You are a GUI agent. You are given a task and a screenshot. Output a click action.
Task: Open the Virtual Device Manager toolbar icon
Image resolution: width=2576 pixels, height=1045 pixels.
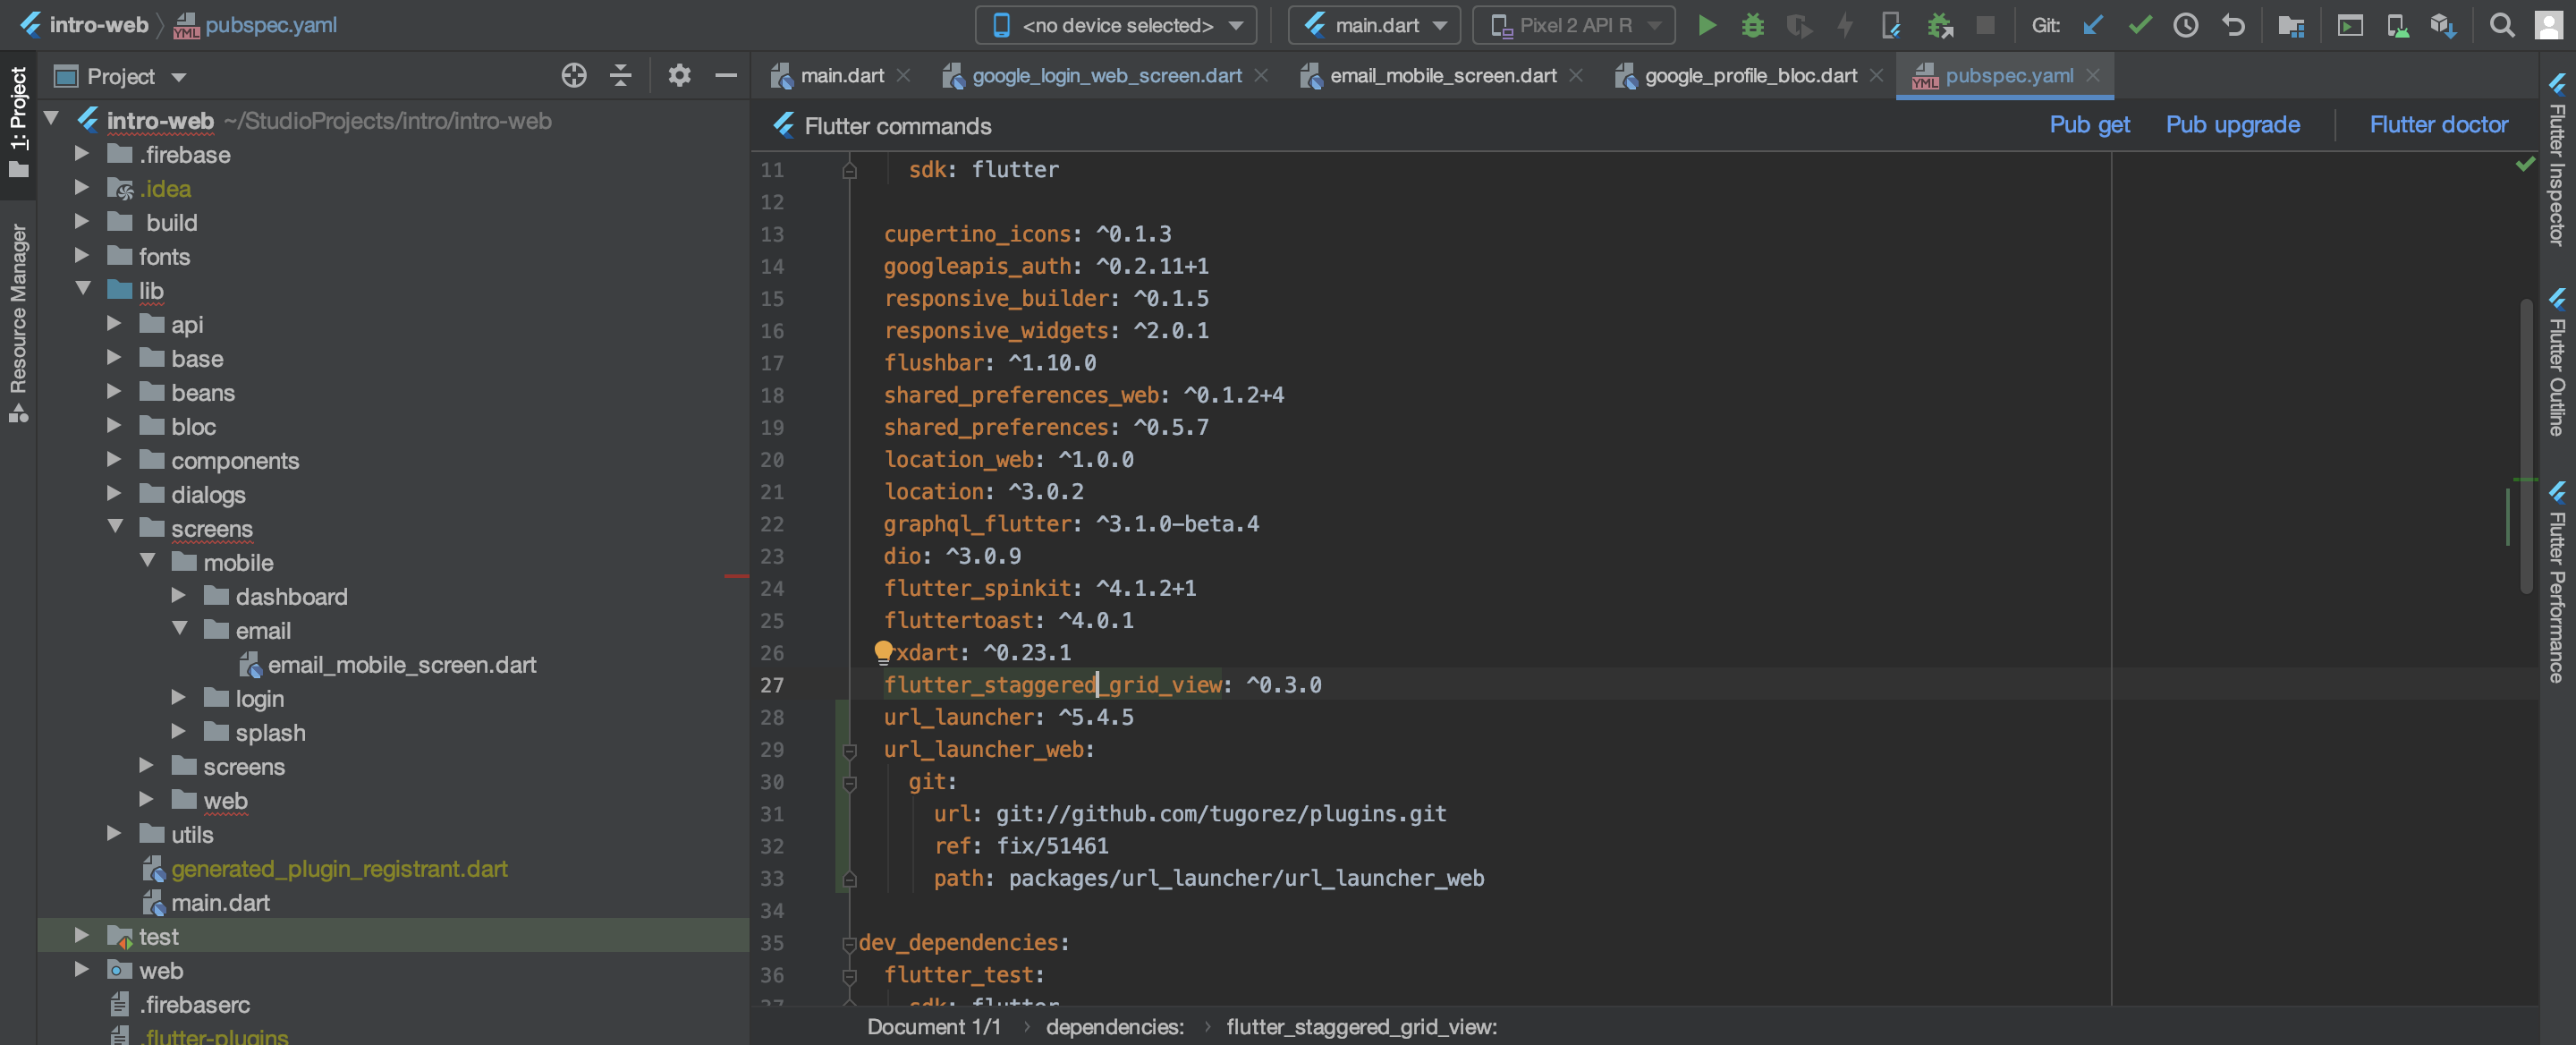2398,26
